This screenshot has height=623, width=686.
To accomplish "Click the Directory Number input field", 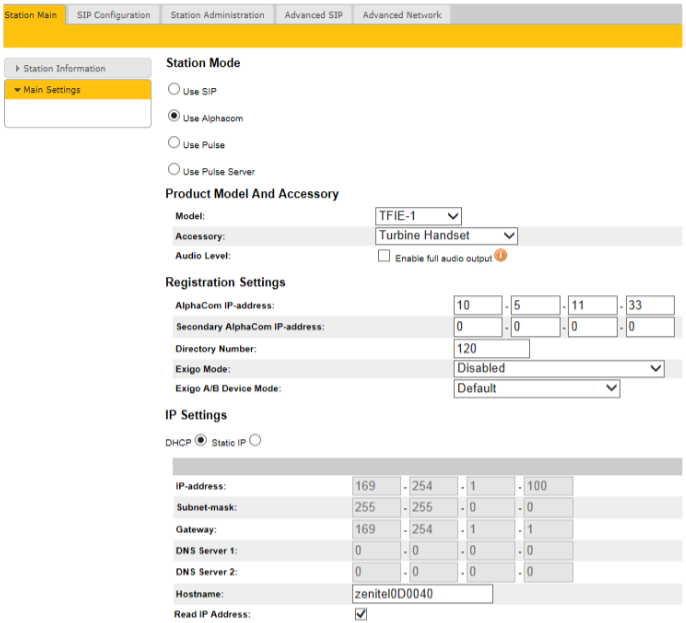I will [491, 348].
